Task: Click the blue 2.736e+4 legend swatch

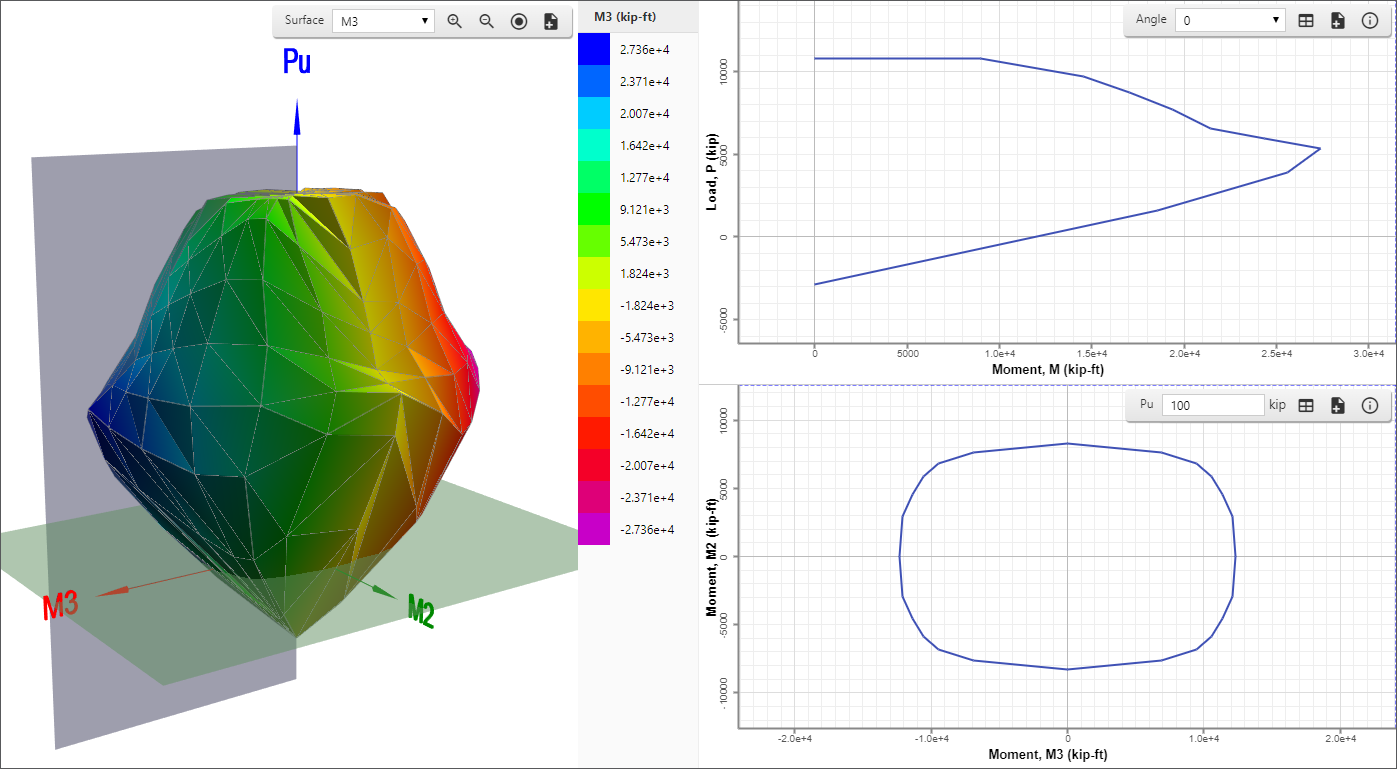Action: pos(593,49)
